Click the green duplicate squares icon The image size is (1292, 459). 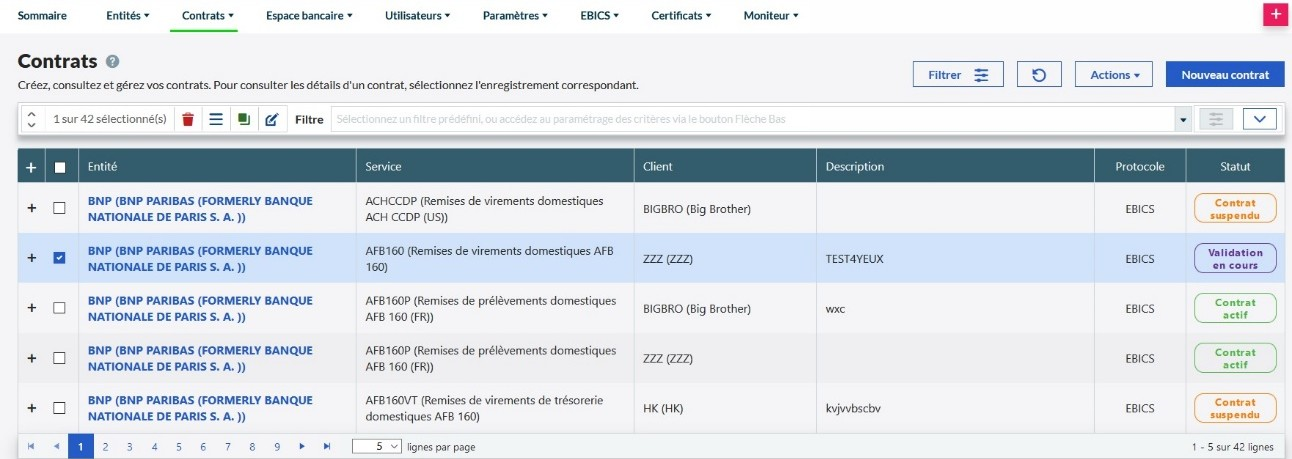243,119
